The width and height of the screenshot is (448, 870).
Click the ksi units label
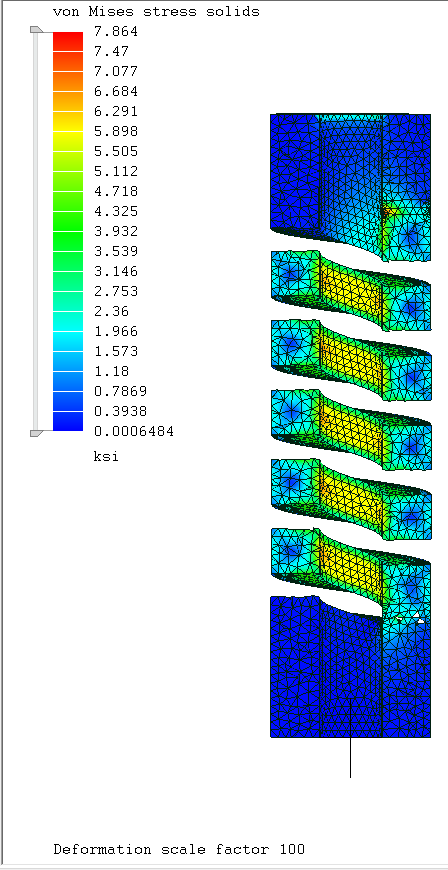pos(106,457)
